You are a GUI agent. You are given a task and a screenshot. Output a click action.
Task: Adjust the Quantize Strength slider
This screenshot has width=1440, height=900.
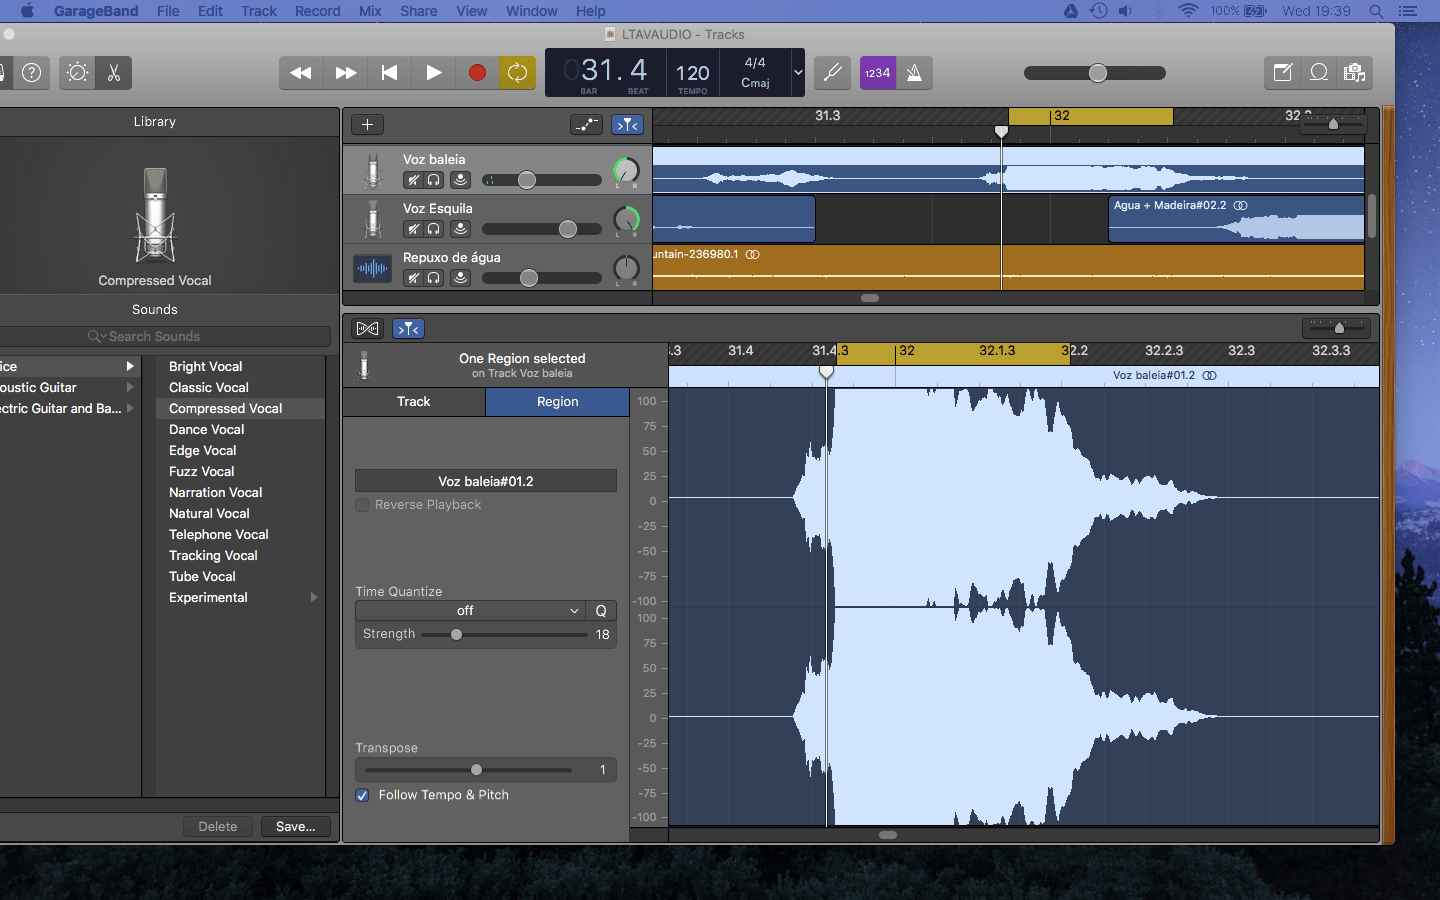click(x=504, y=635)
